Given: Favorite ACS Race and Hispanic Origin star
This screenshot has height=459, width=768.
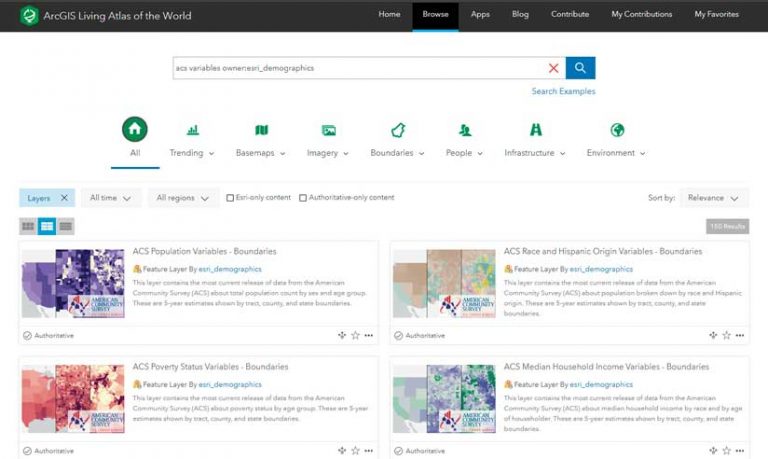Looking at the screenshot, I should coord(726,336).
